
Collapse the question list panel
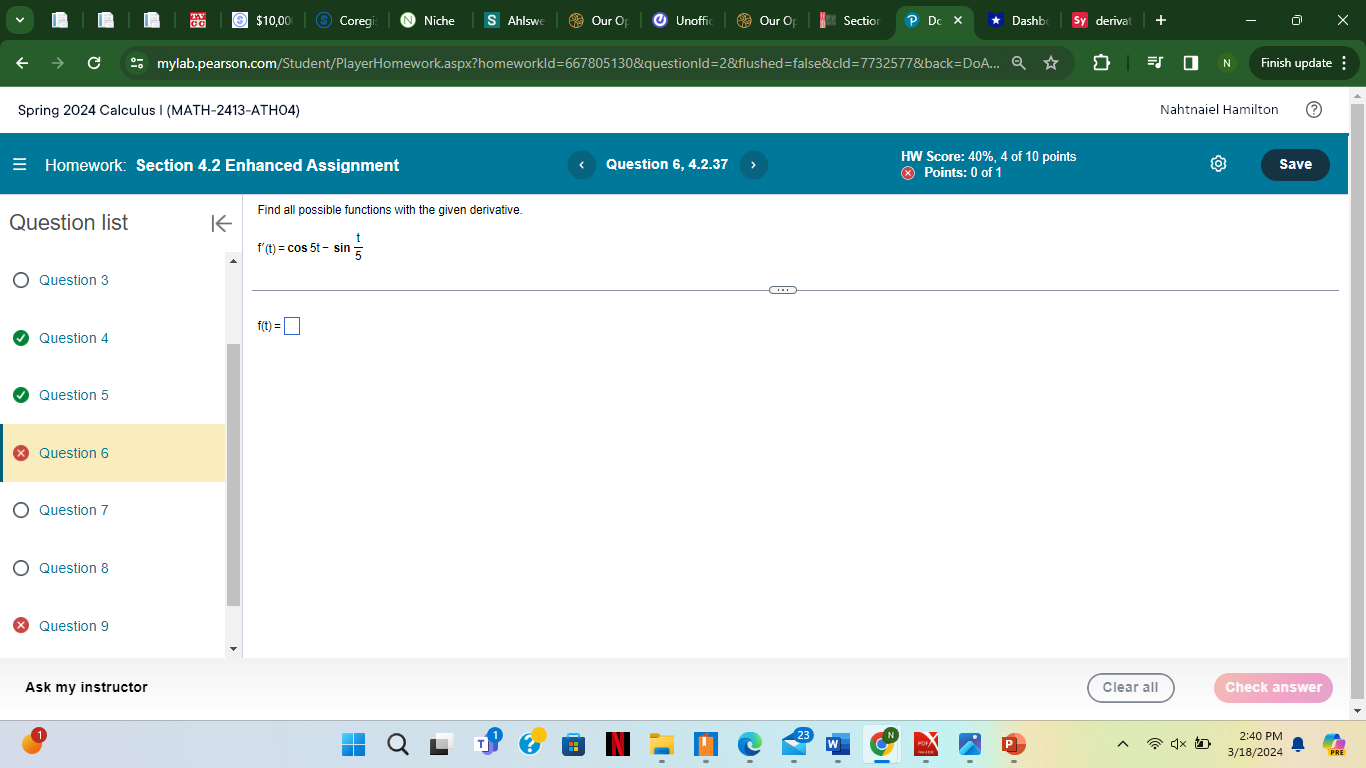tap(220, 224)
